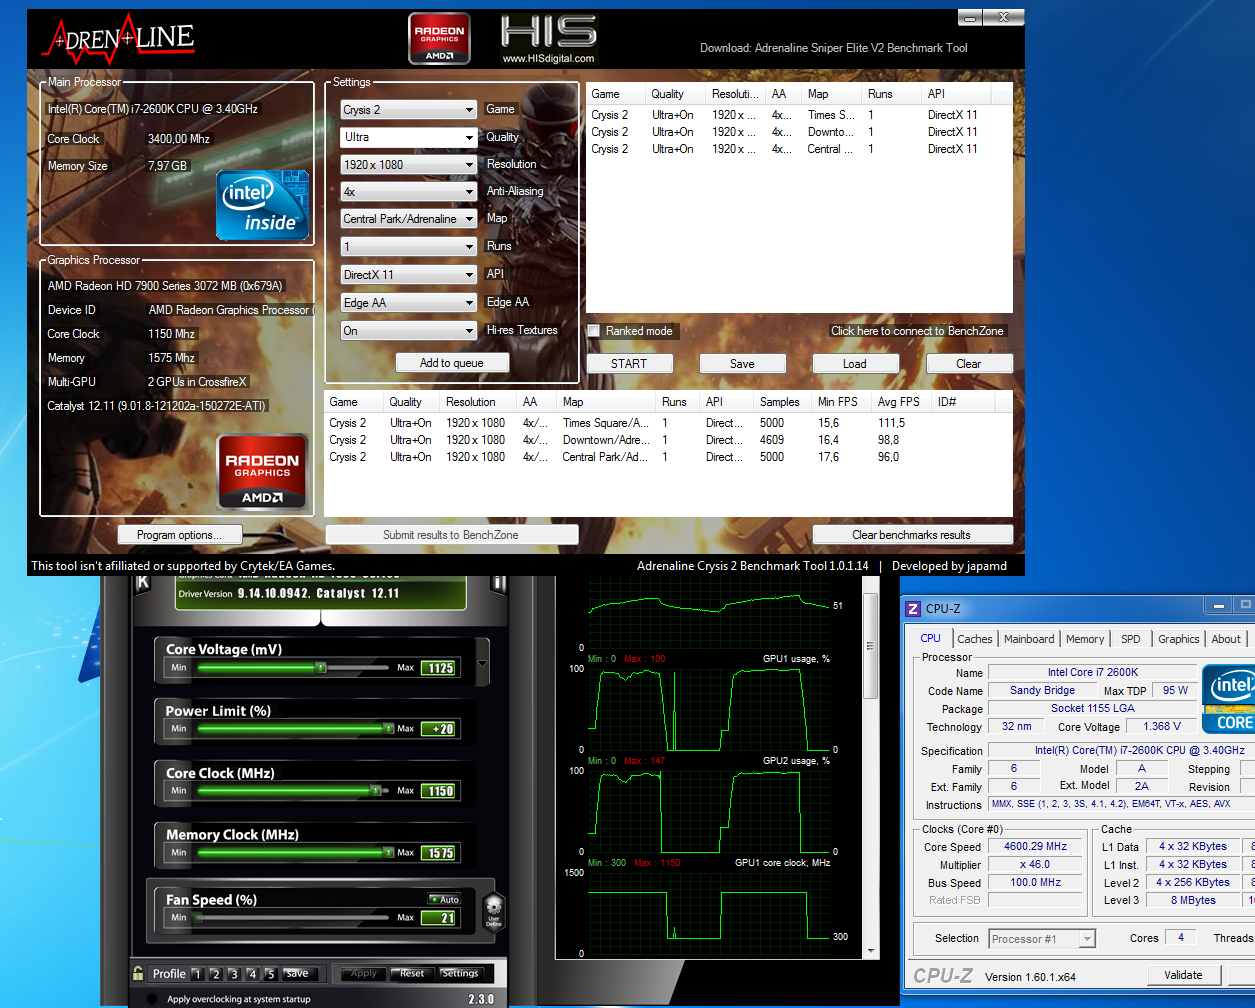Click the info button in Afterburner header
Viewport: 1255px width, 1008px height.
[x=498, y=583]
